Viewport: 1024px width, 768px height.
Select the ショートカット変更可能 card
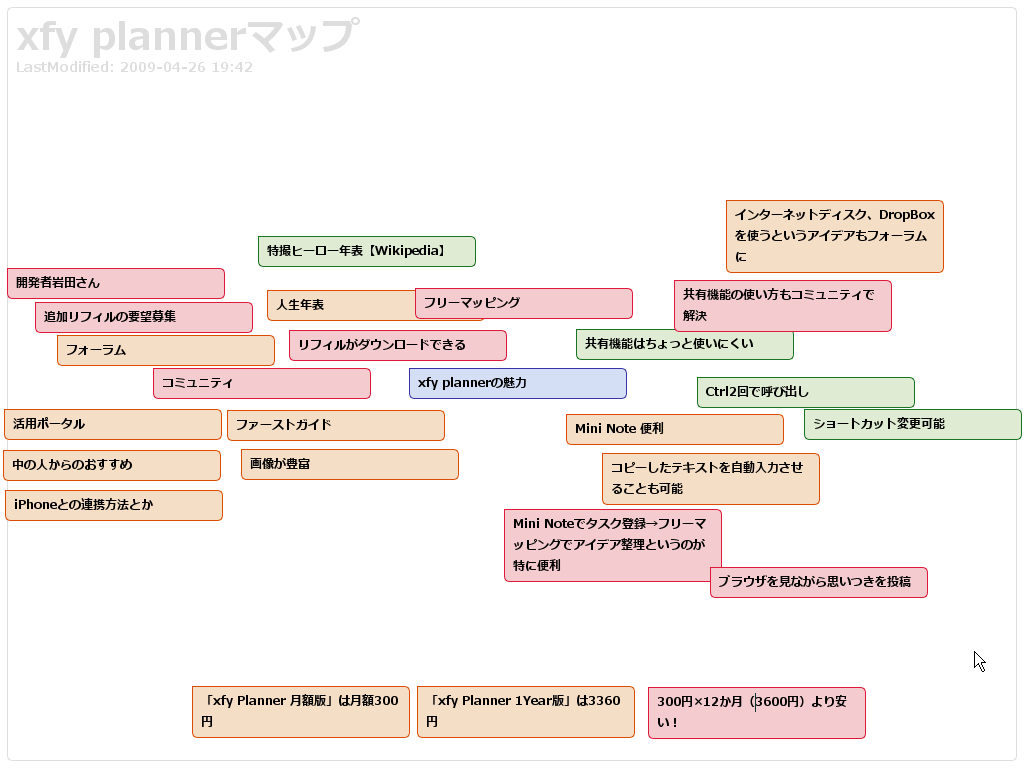tap(912, 424)
